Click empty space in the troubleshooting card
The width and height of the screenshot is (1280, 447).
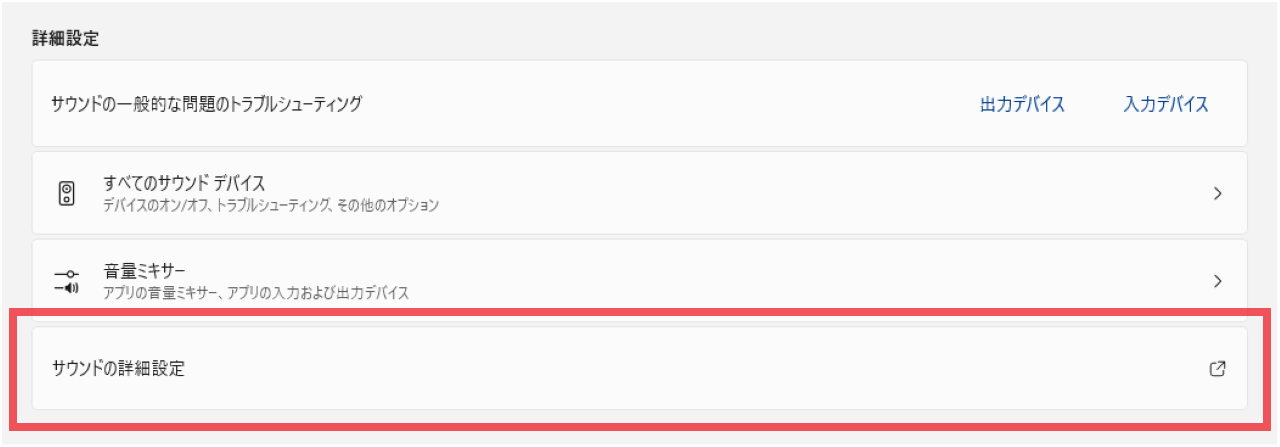coord(650,104)
